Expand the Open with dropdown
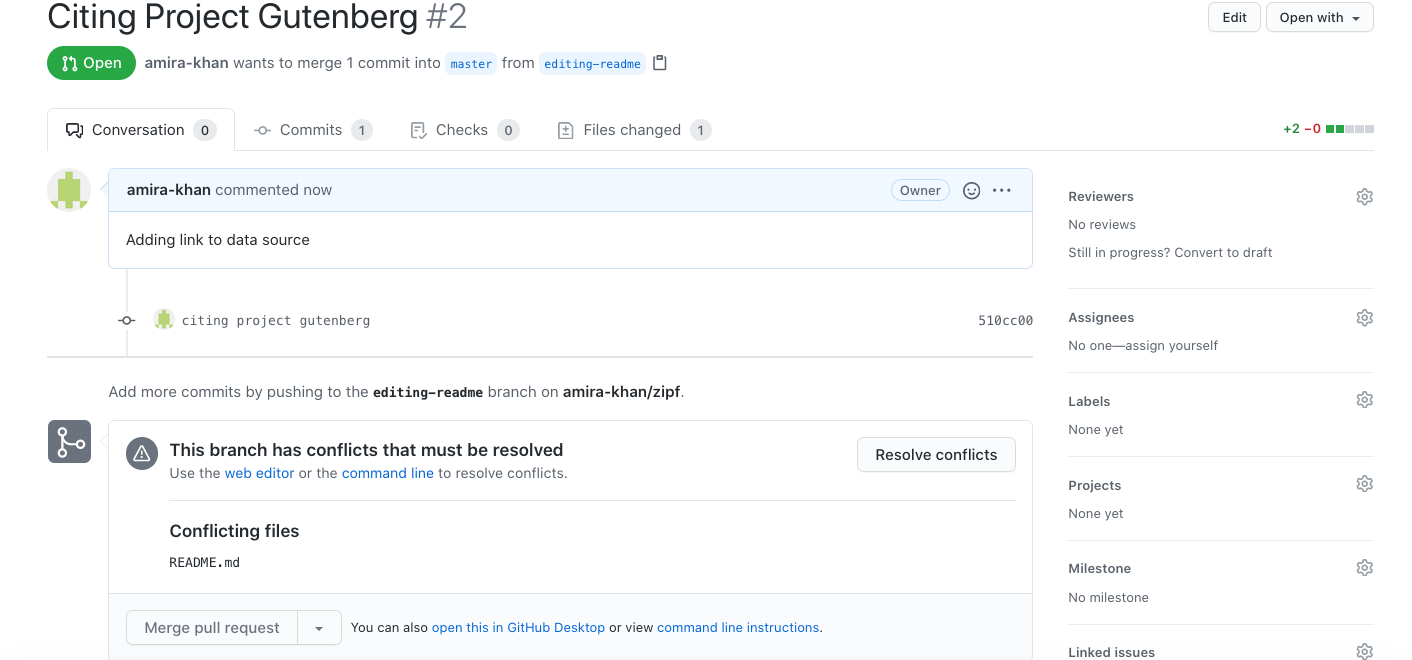This screenshot has height=660, width=1412. [x=1319, y=17]
